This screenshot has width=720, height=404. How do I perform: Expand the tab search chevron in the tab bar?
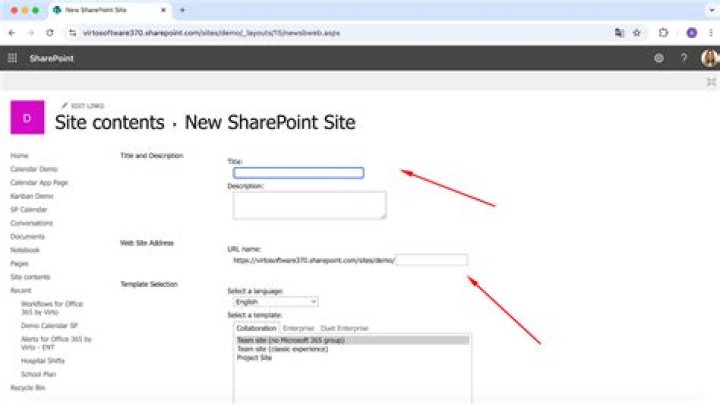point(709,9)
